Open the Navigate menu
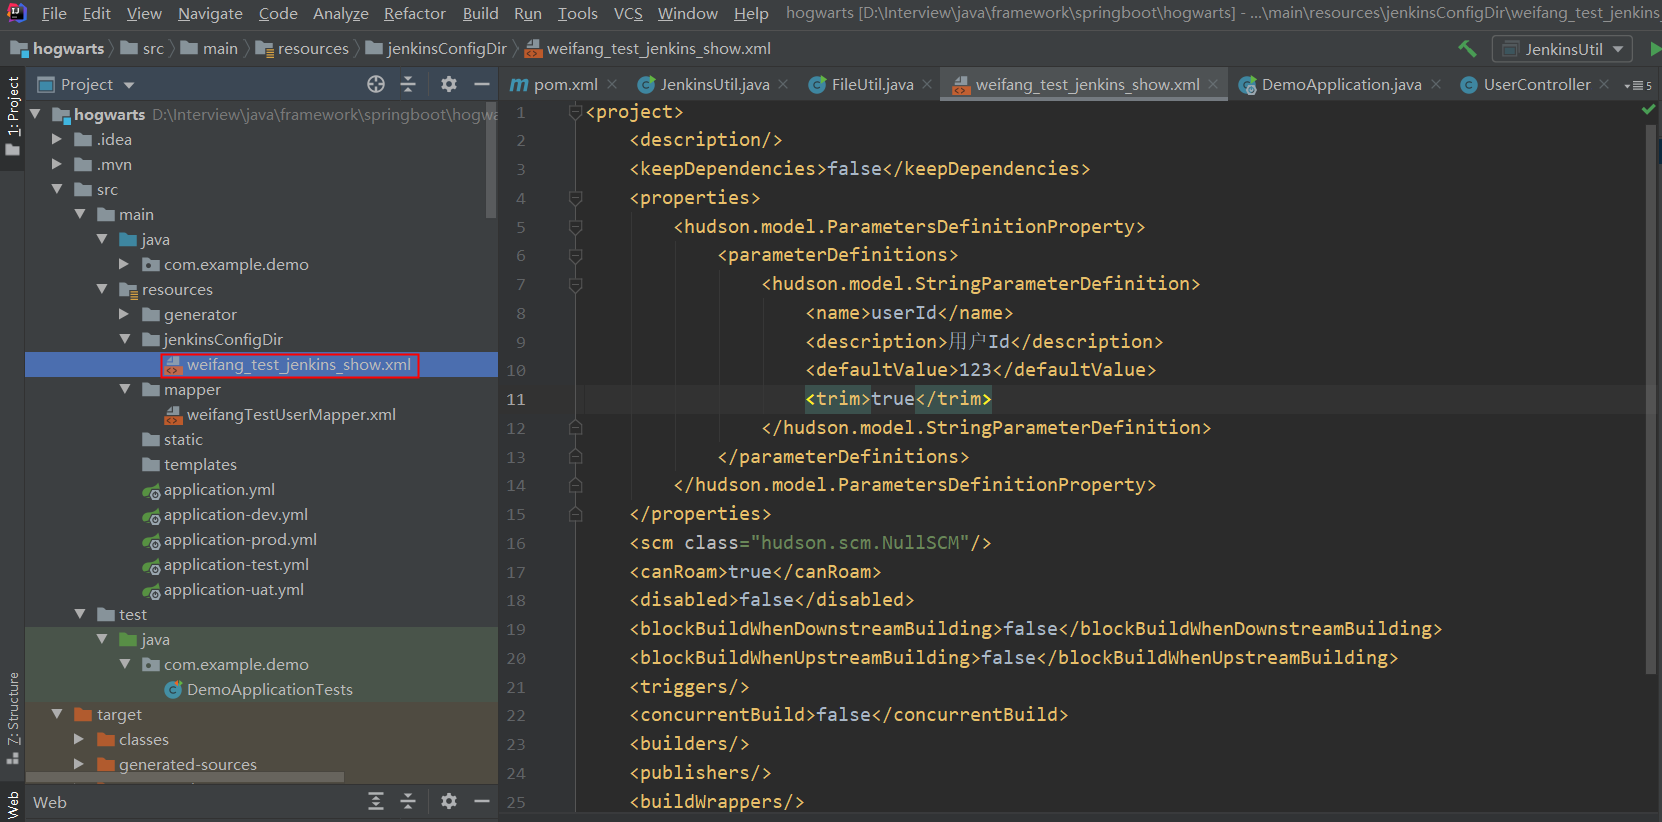Screen dimensions: 1662x822 pyautogui.click(x=210, y=13)
